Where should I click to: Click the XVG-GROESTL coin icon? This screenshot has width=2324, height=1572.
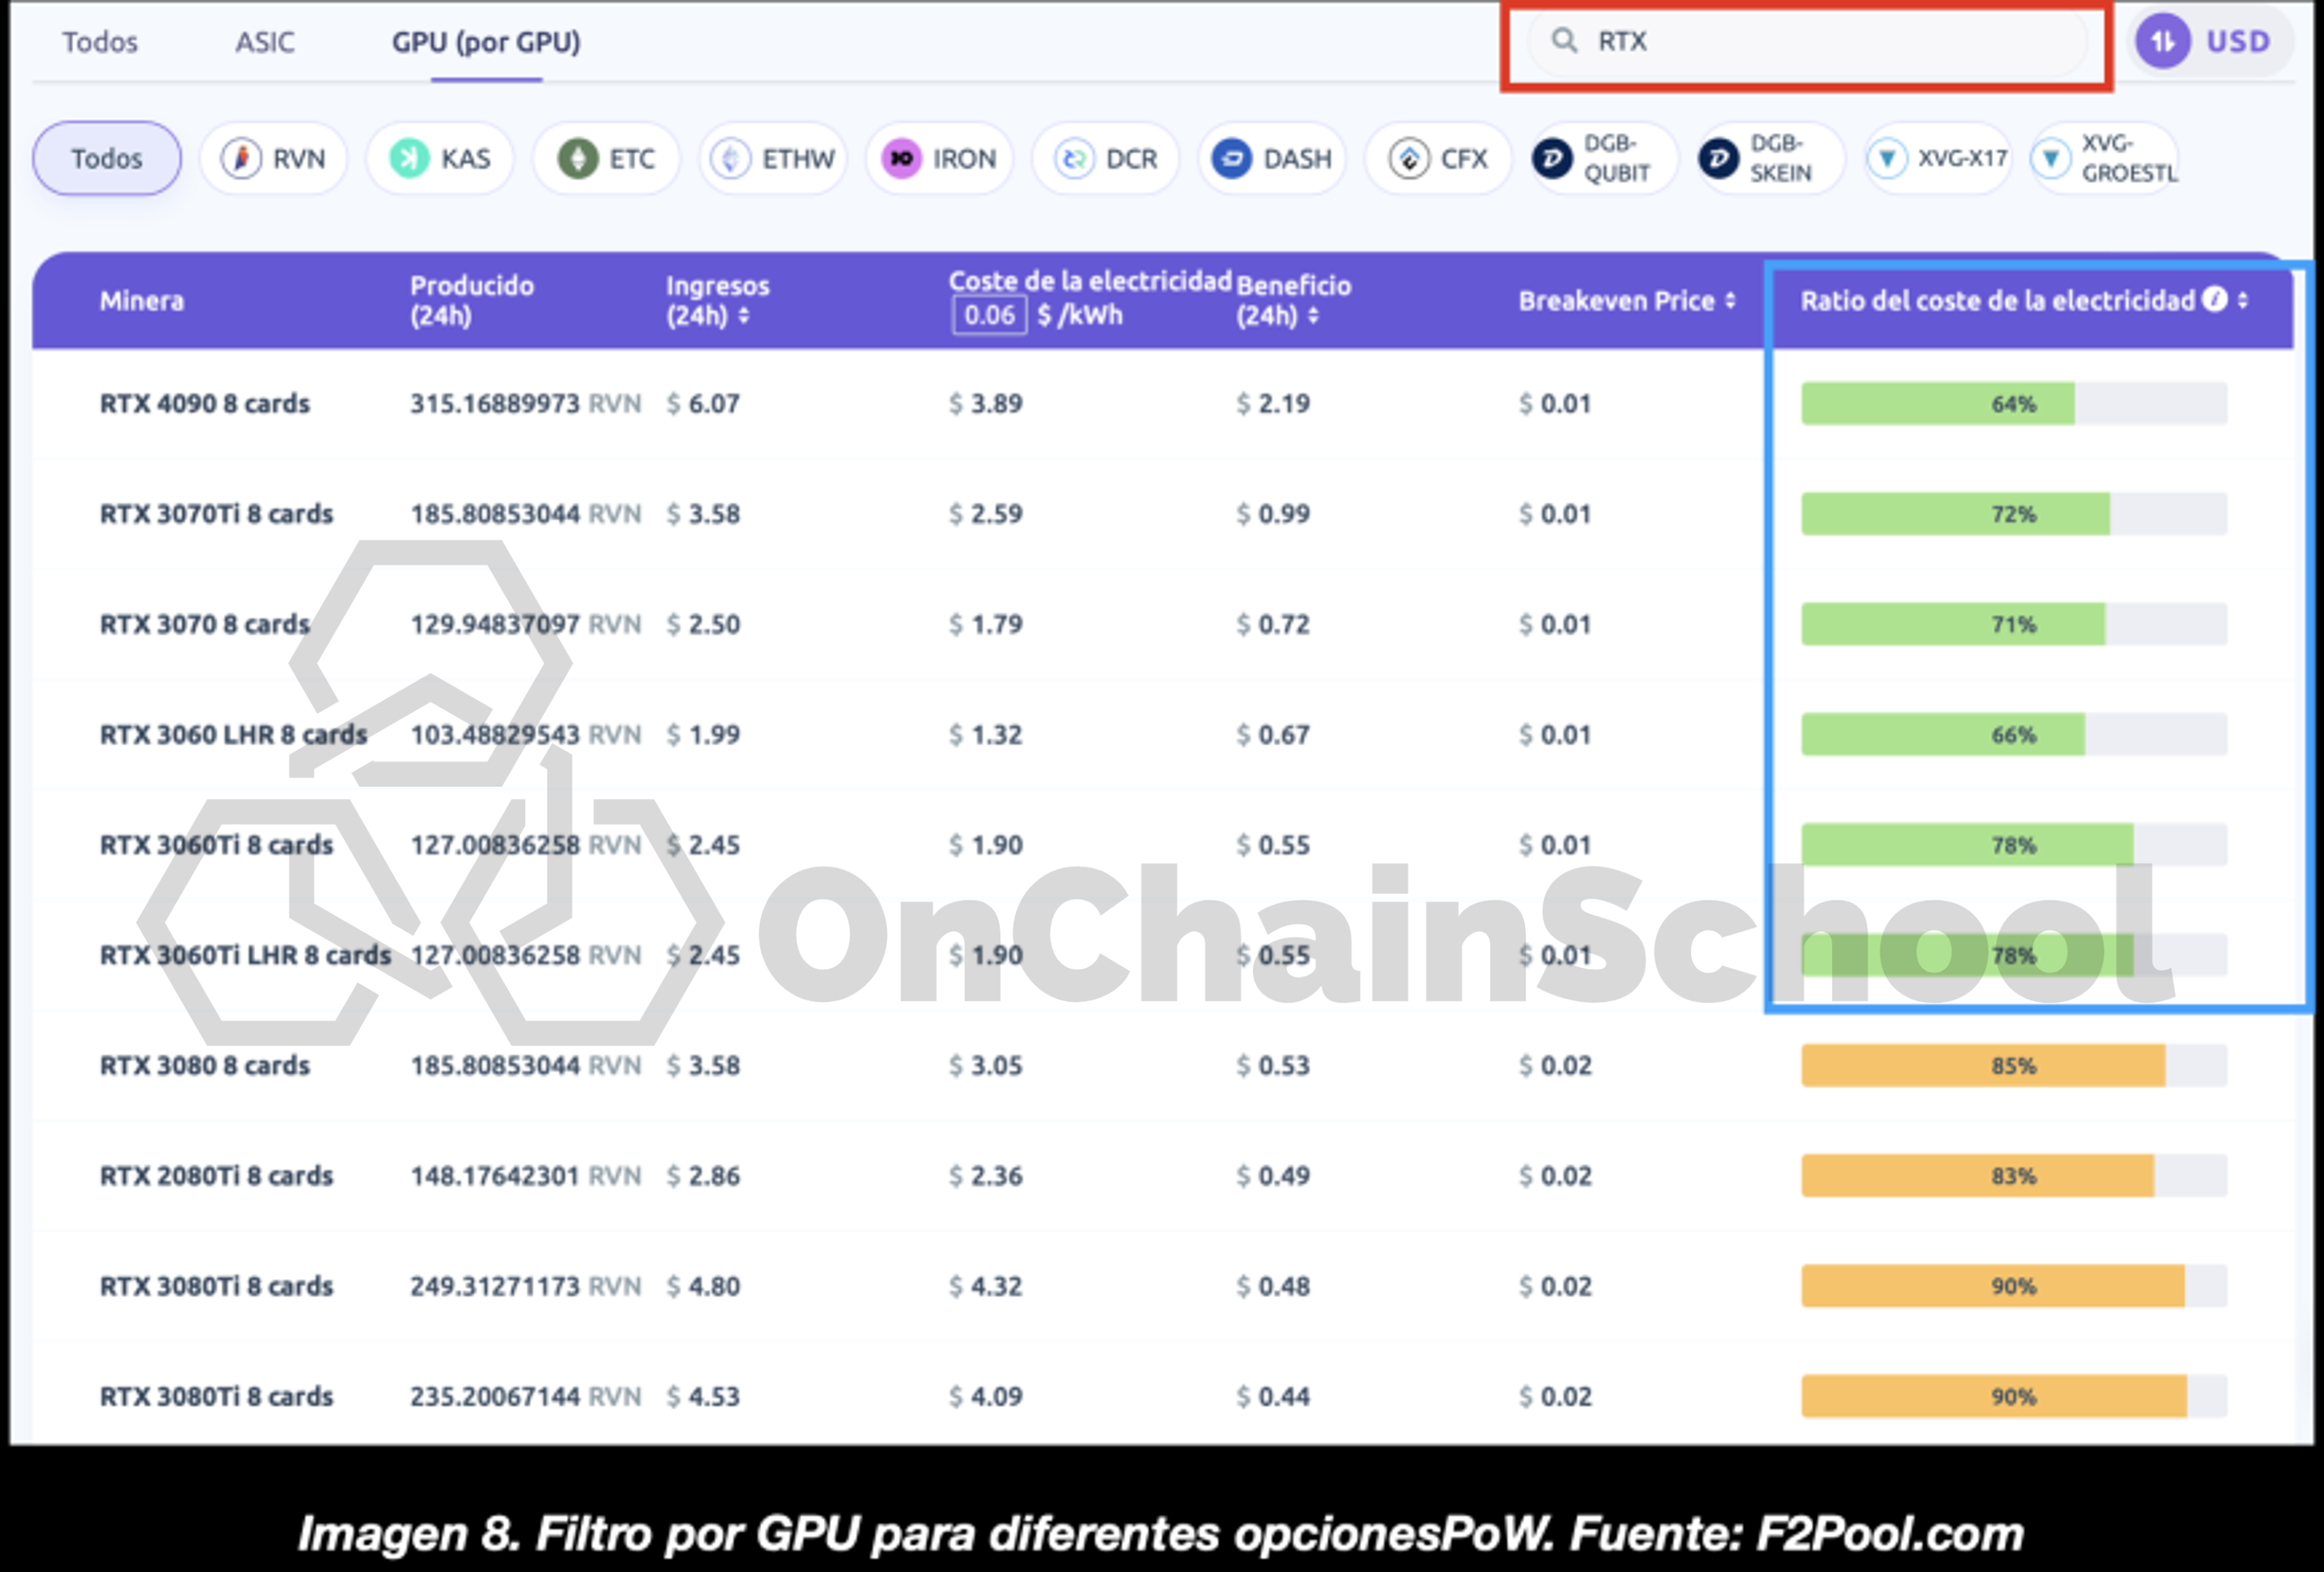pyautogui.click(x=2051, y=158)
